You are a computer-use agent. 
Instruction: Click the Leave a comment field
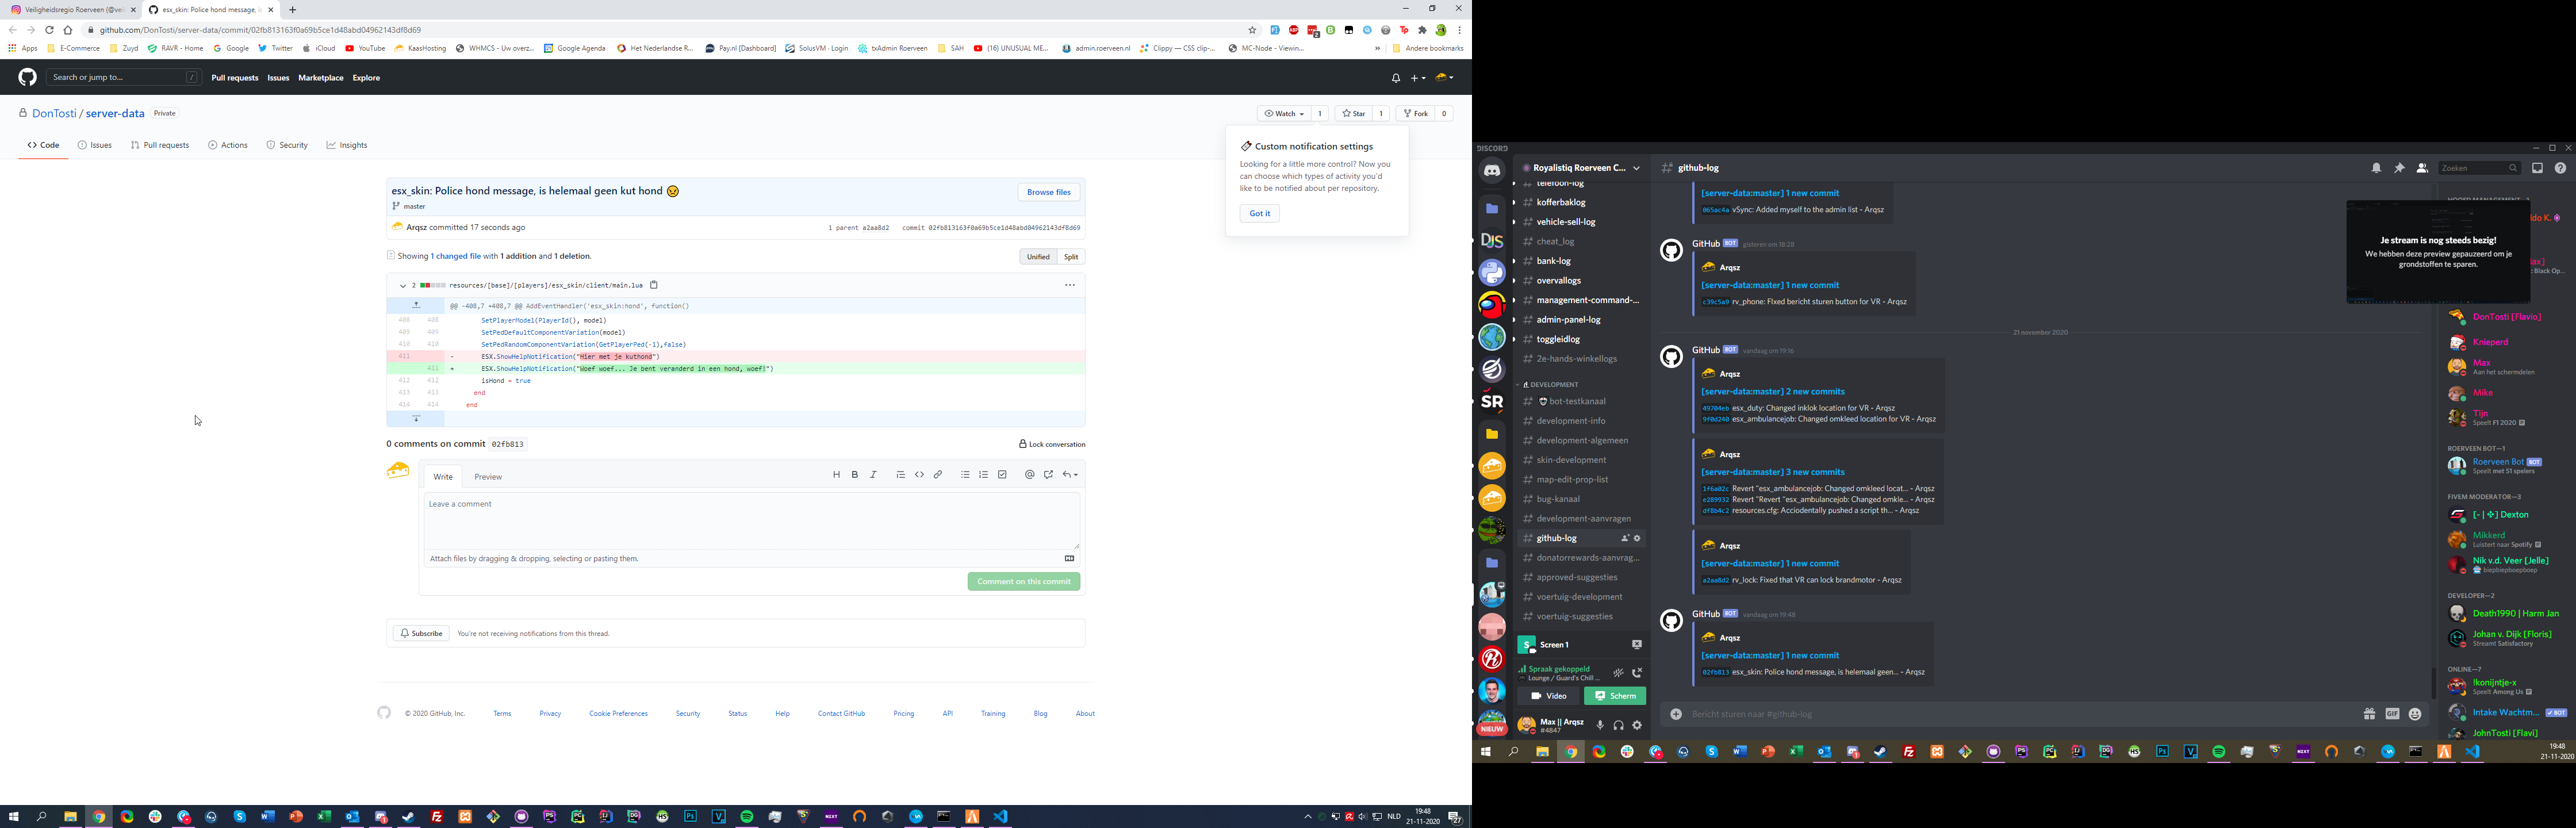pos(750,520)
